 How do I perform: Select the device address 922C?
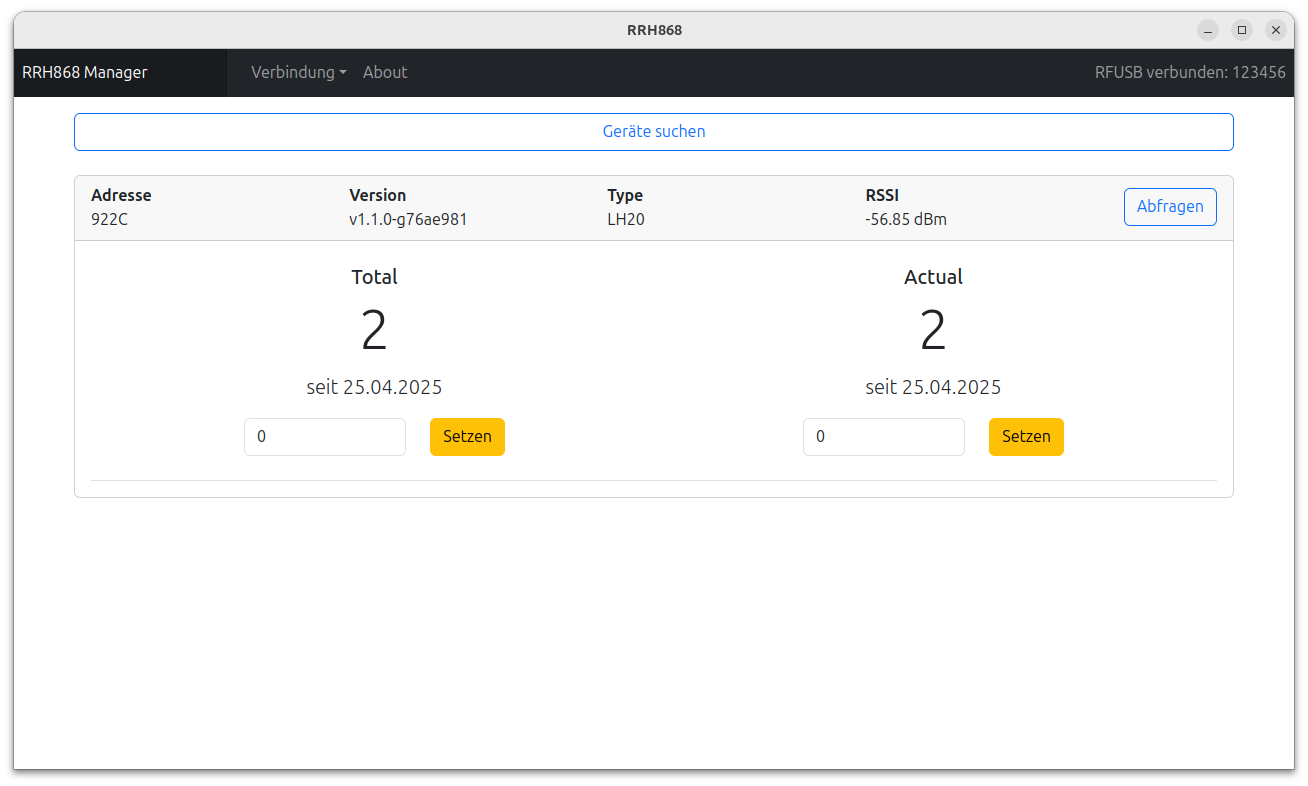click(110, 219)
